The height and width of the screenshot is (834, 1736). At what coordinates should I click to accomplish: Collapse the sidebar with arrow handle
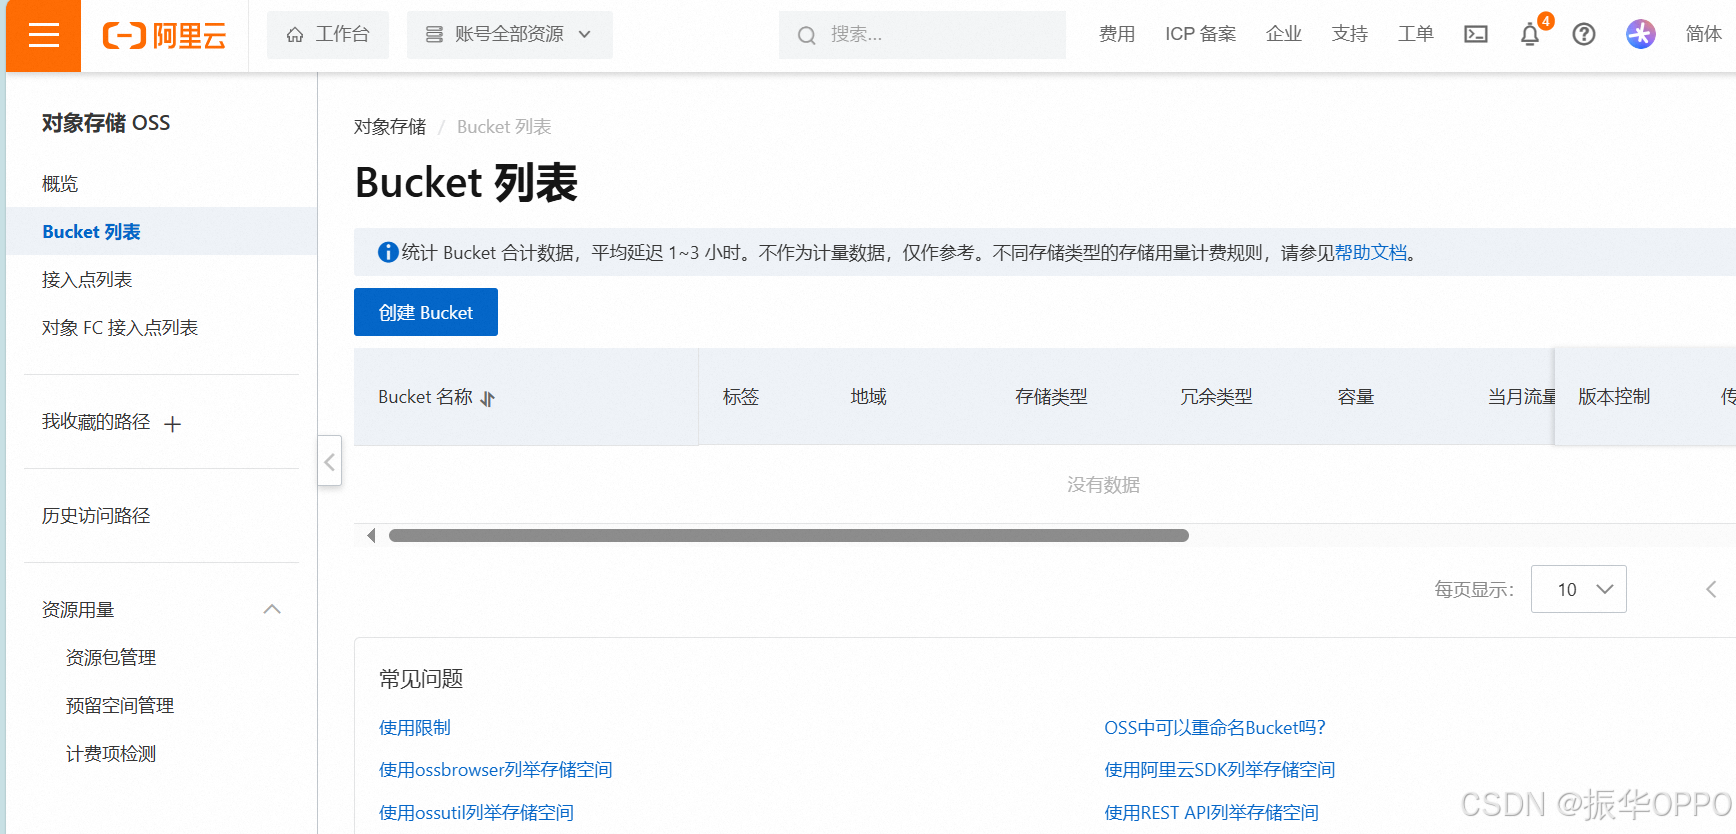click(x=330, y=461)
